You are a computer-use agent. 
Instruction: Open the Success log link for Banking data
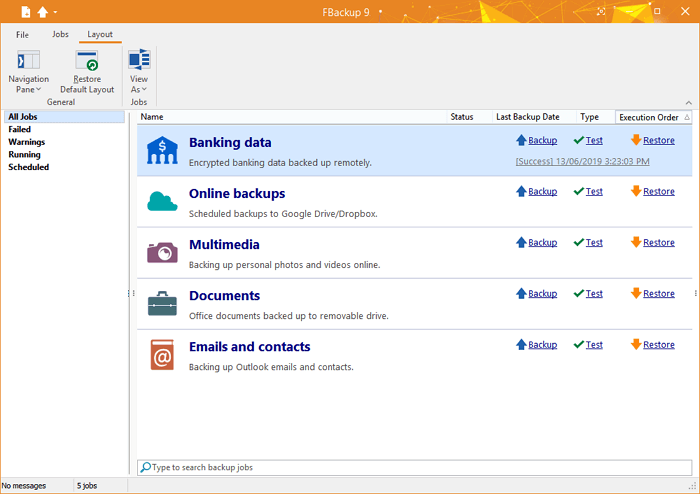[x=582, y=161]
